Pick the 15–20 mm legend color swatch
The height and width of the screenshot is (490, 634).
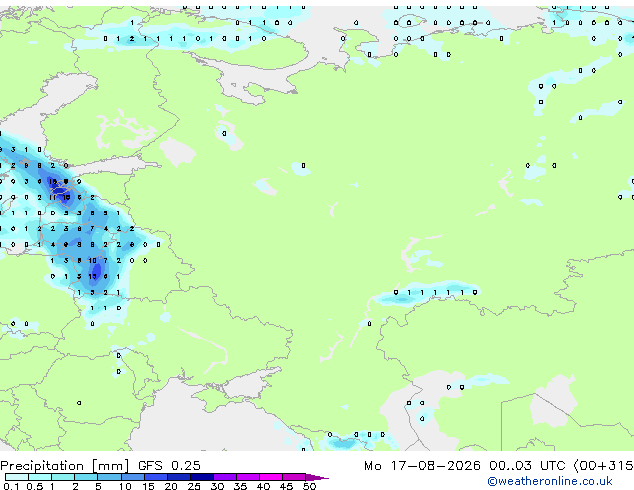pos(155,477)
